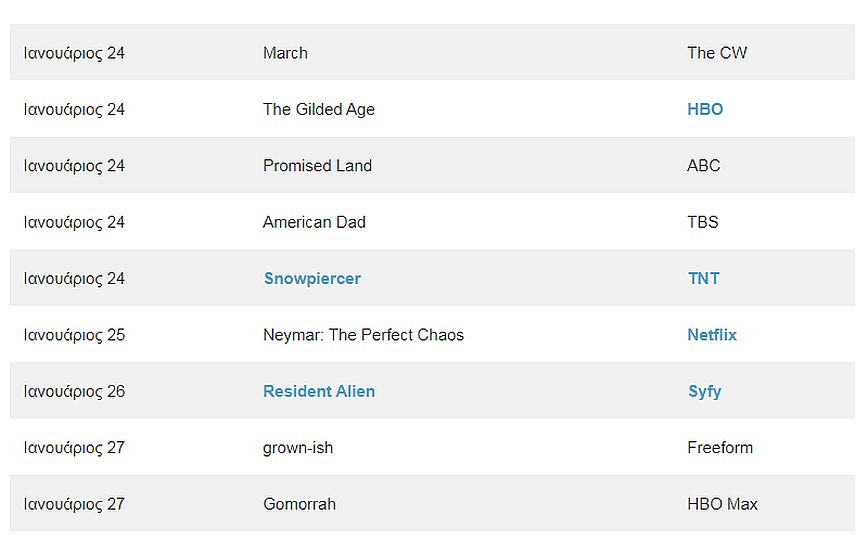Screen dimensions: 868x554
Task: Click the Ιανουάριος 25 date cell
Action: point(74,335)
